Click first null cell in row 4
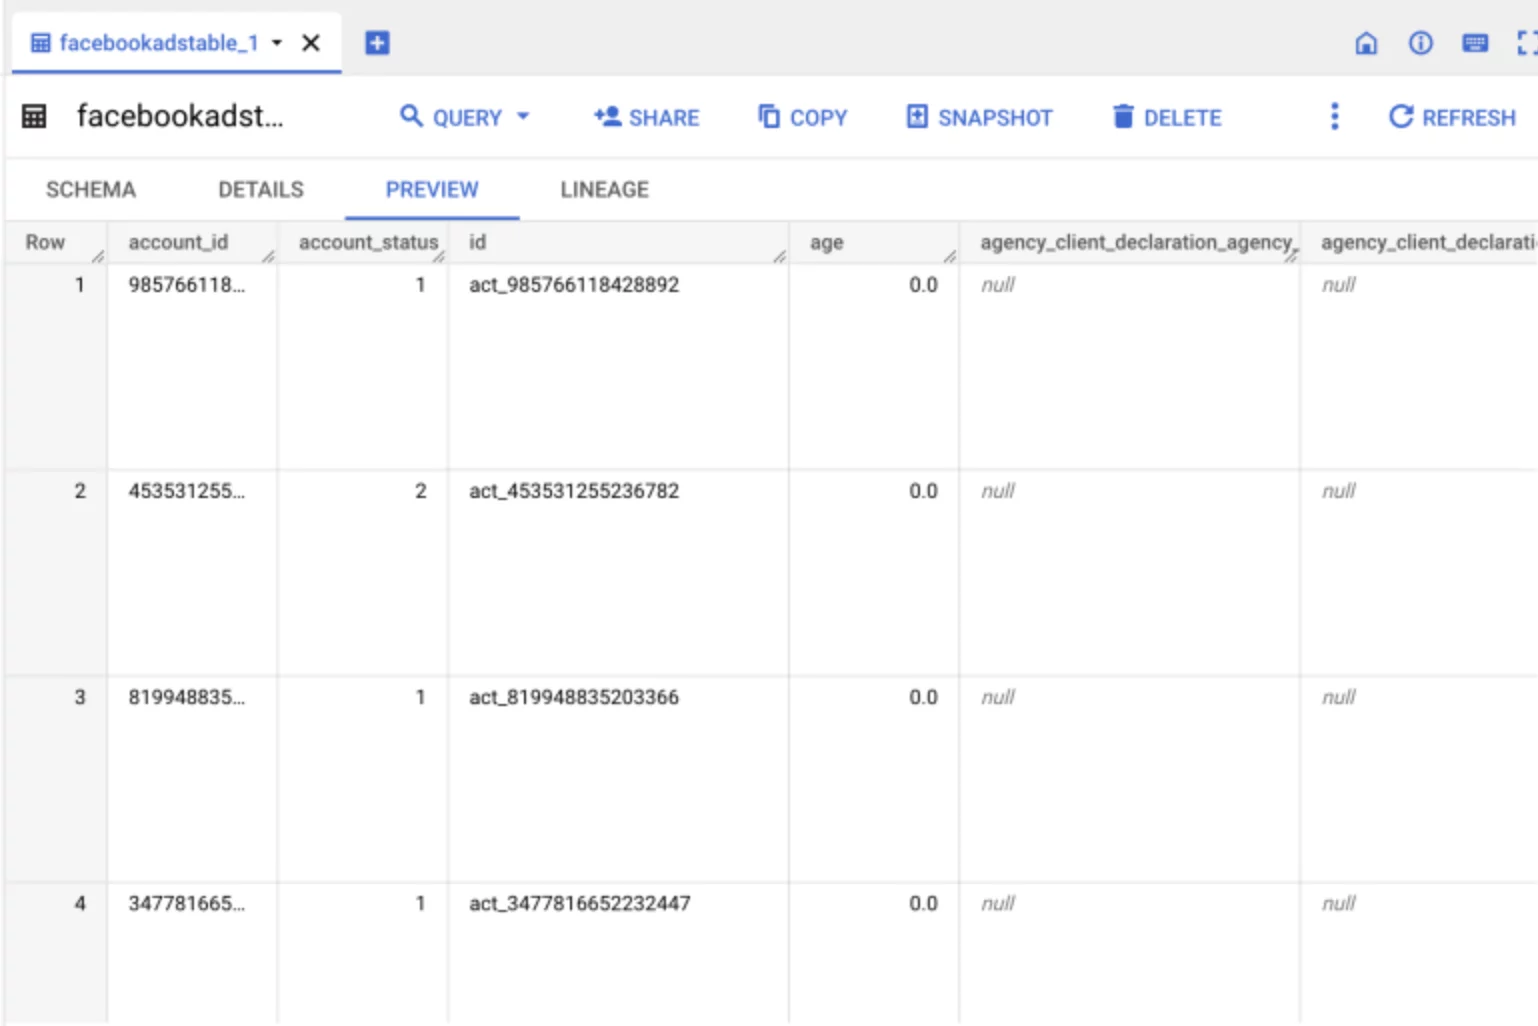The height and width of the screenshot is (1026, 1538). click(998, 903)
